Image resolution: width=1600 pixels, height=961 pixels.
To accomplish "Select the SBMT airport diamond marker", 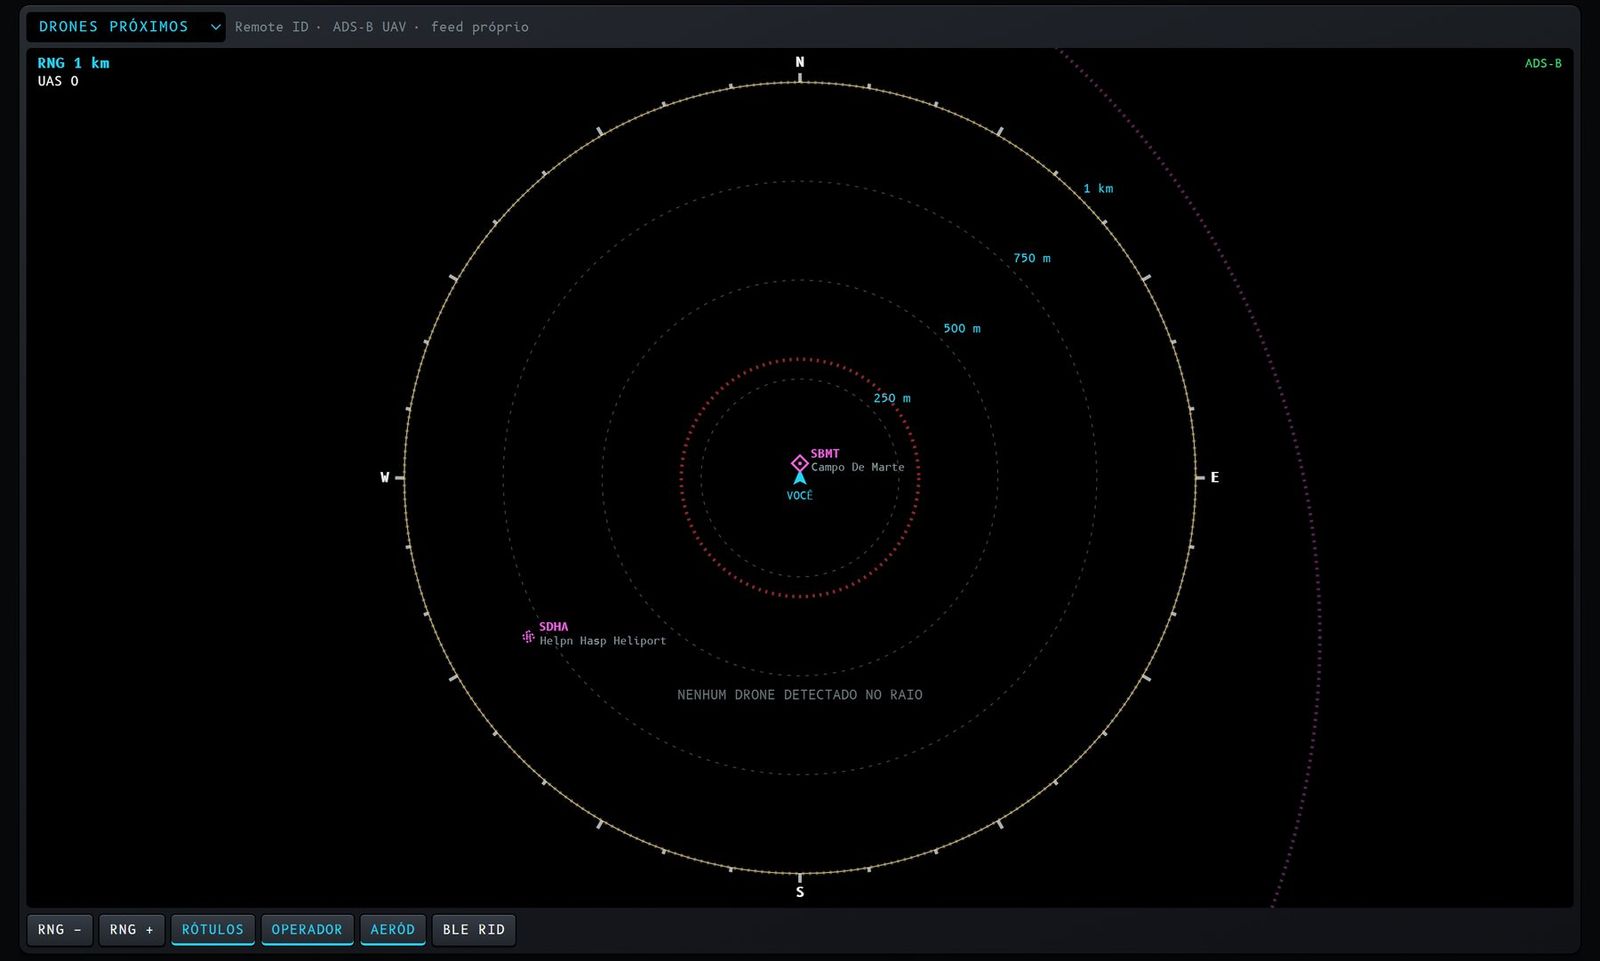I will [799, 463].
